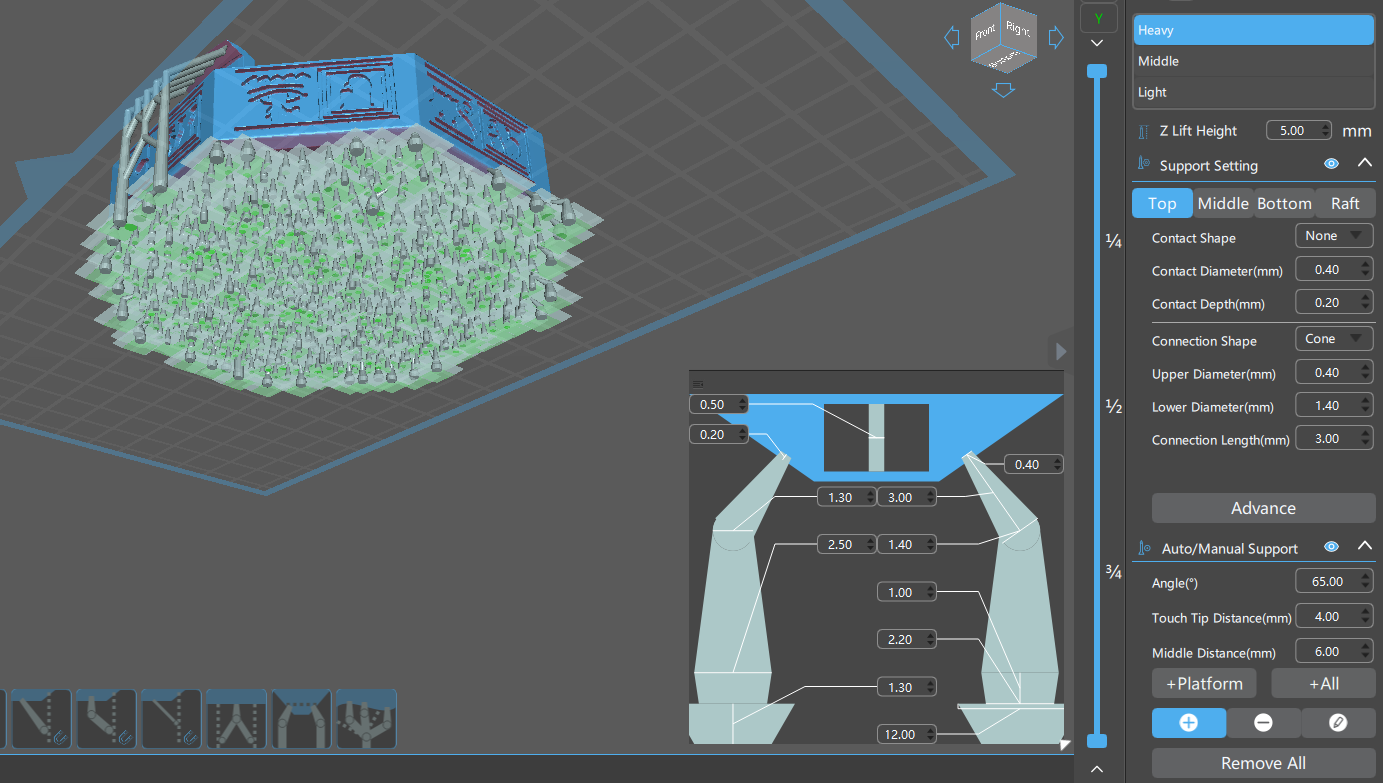The image size is (1383, 783).
Task: Select the Middle preset in list
Action: [x=1253, y=61]
